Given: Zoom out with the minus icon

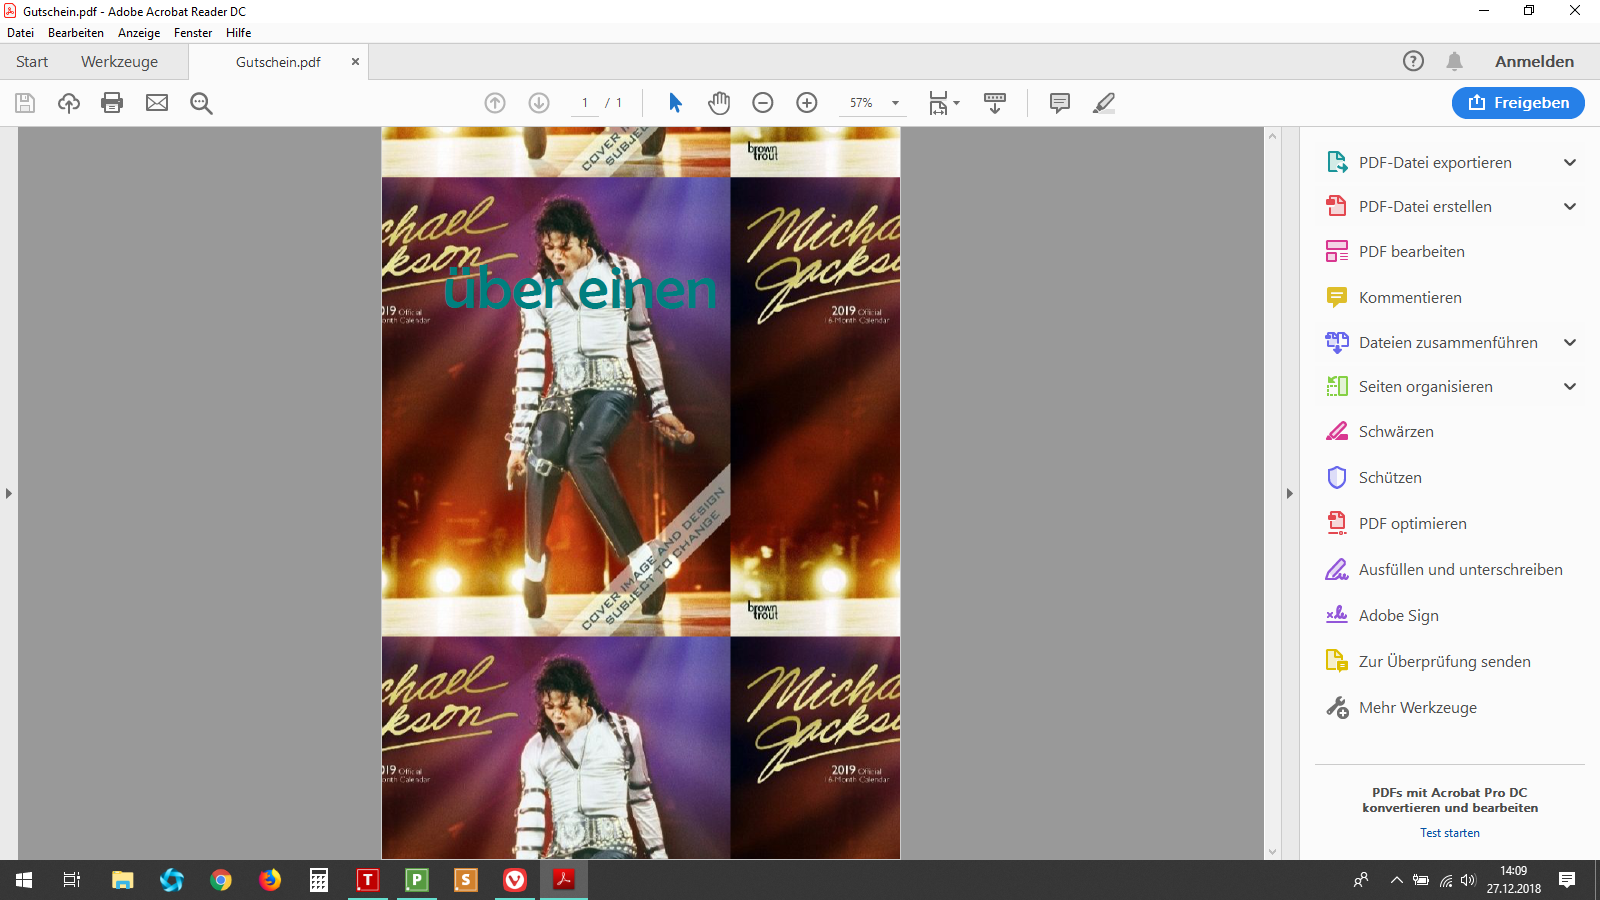Looking at the screenshot, I should pyautogui.click(x=763, y=103).
